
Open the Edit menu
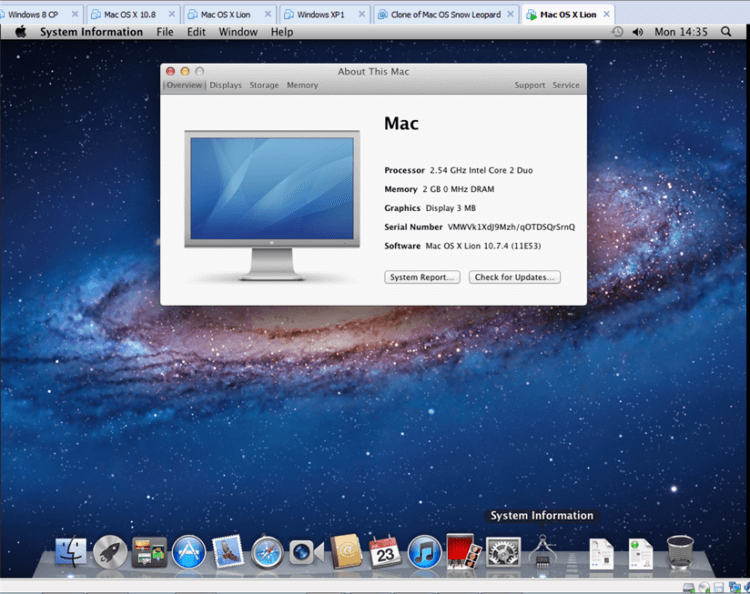(196, 32)
